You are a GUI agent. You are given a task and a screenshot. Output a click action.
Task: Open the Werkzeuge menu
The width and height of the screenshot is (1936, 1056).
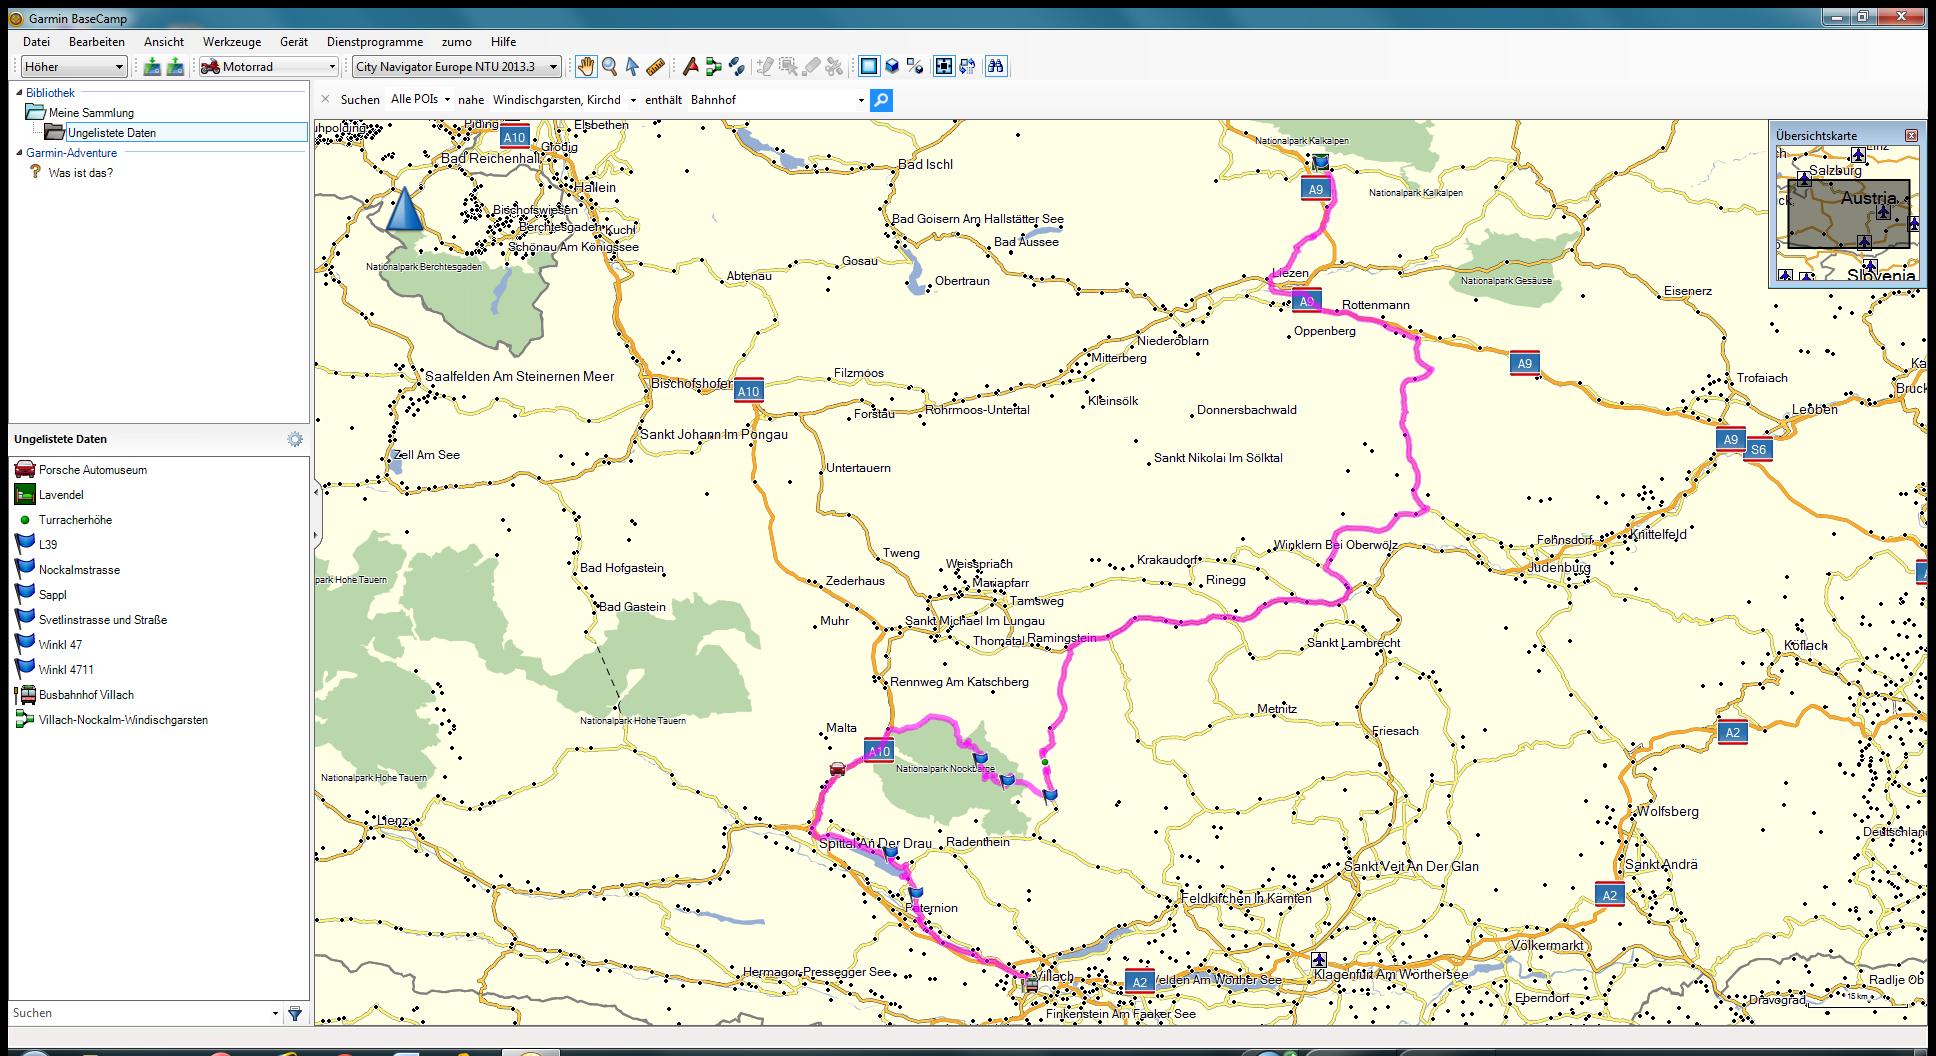(232, 42)
